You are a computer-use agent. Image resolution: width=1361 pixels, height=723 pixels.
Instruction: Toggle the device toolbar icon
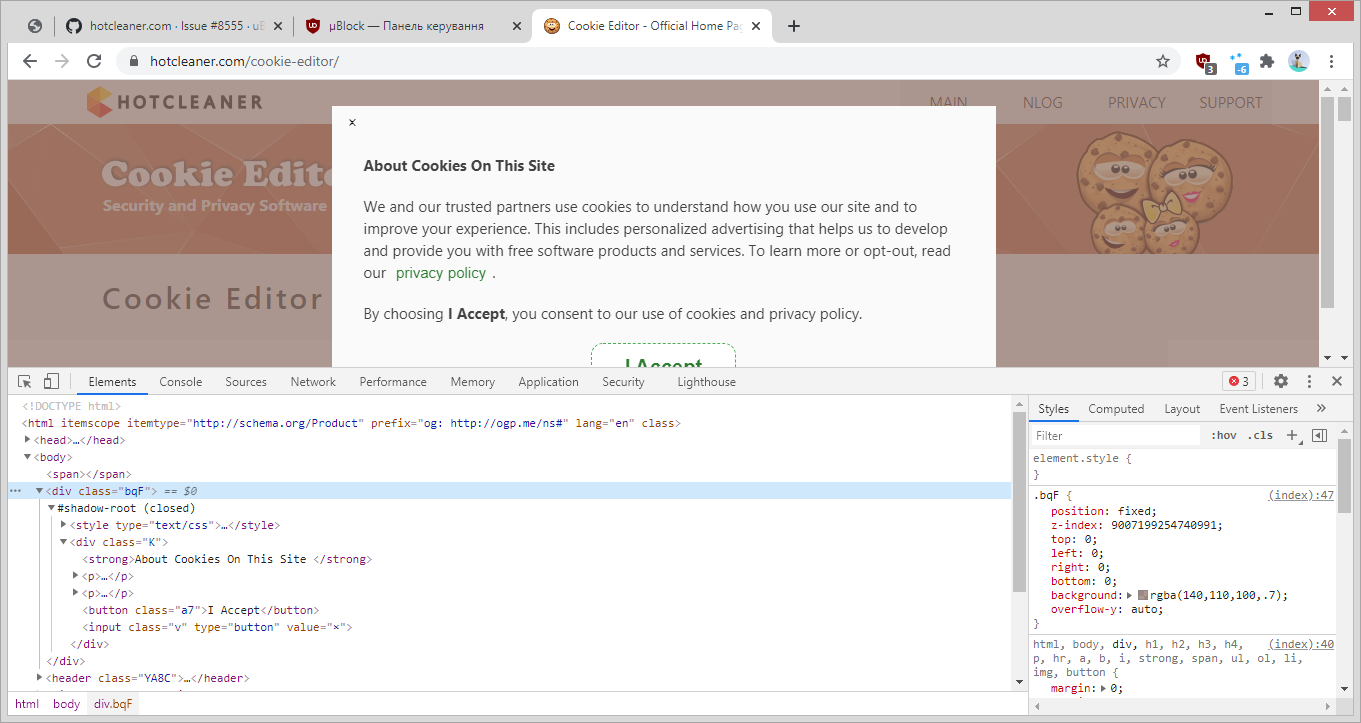click(x=50, y=381)
